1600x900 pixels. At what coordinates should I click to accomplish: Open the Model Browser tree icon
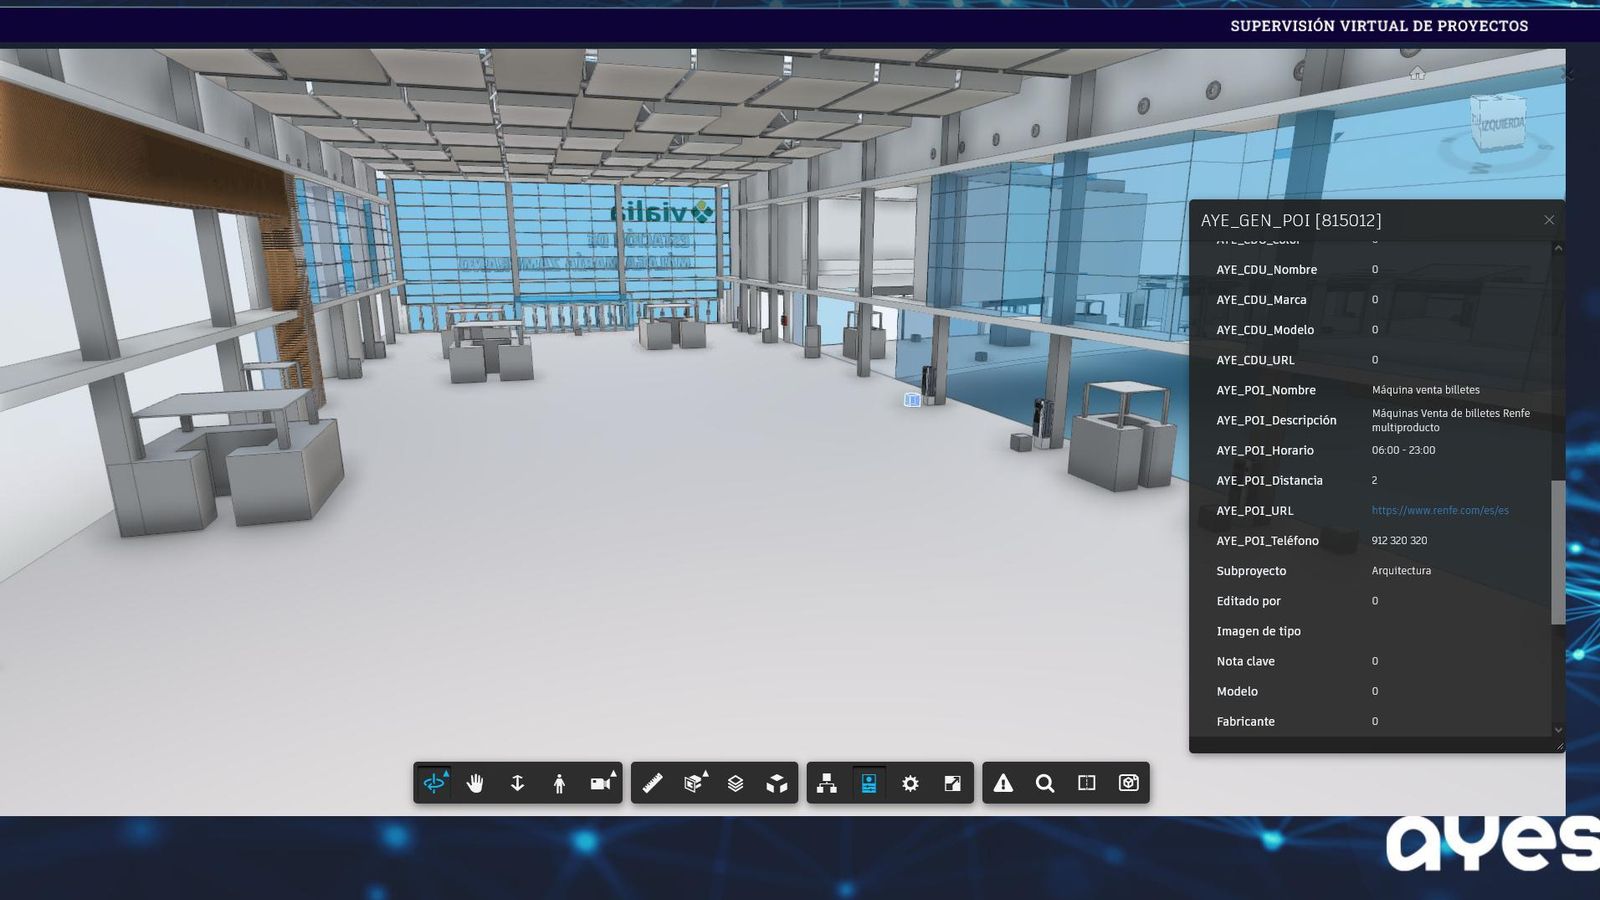827,783
